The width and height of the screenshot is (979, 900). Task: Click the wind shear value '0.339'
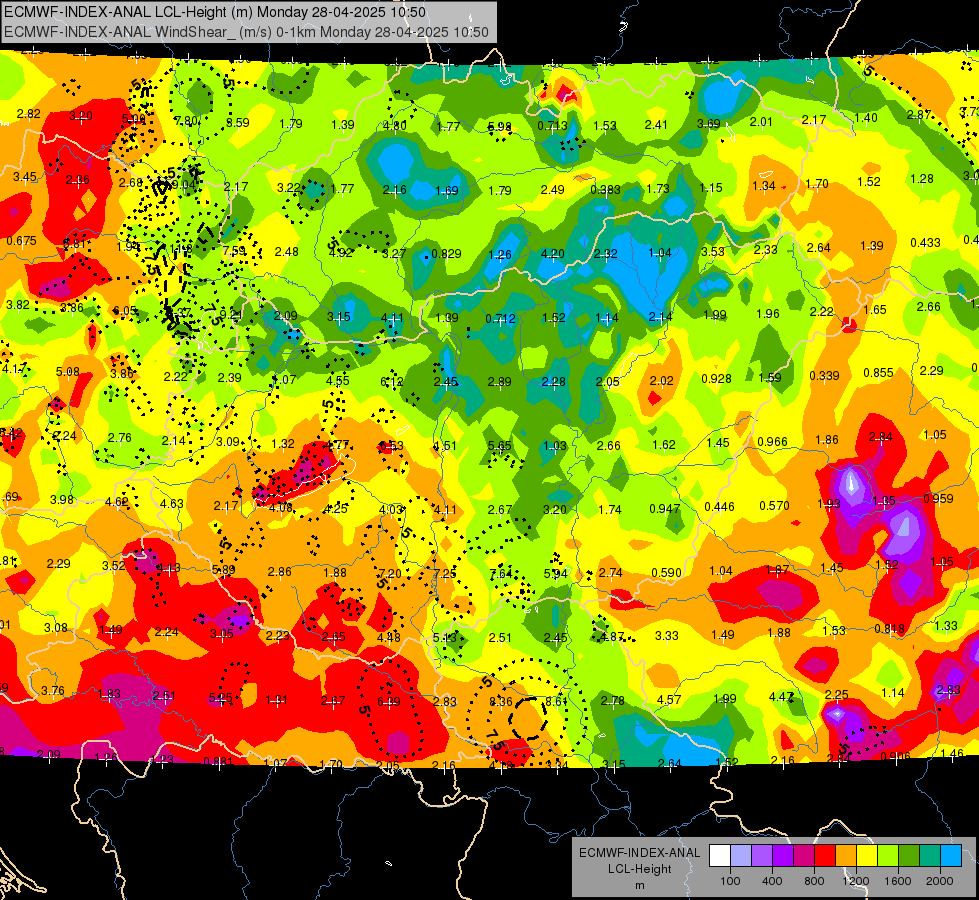(x=824, y=375)
